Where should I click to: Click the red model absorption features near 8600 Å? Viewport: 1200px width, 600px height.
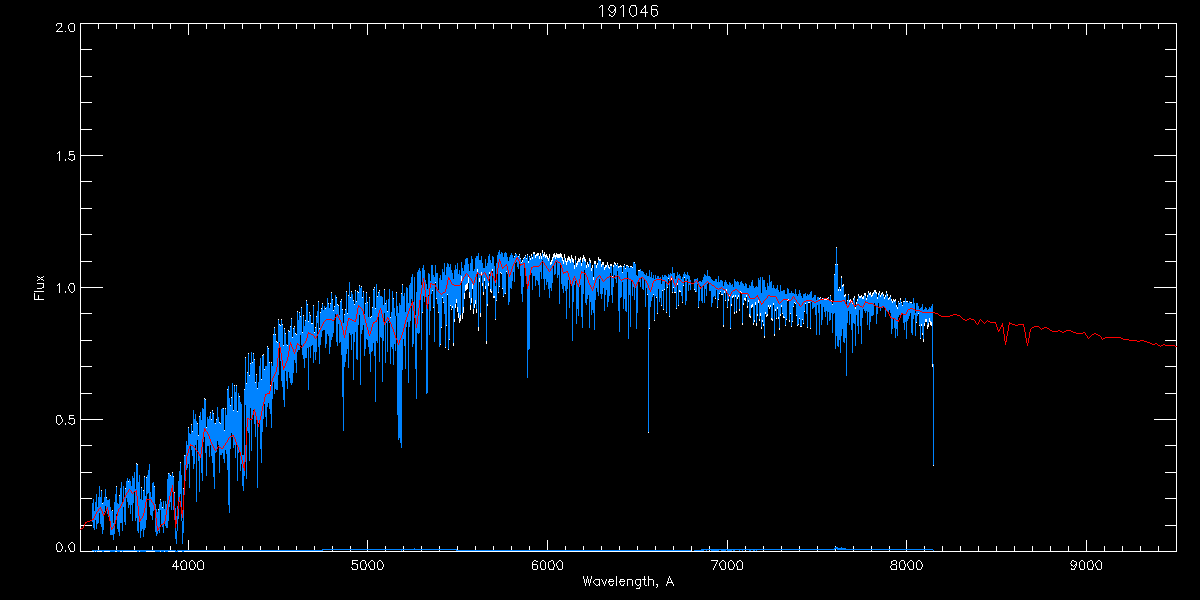(1016, 332)
